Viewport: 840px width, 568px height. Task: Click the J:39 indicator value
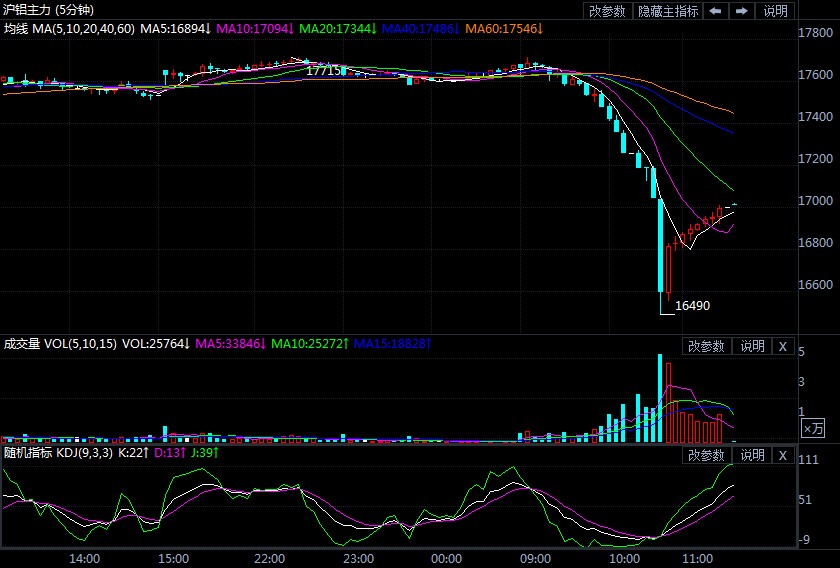(x=205, y=453)
